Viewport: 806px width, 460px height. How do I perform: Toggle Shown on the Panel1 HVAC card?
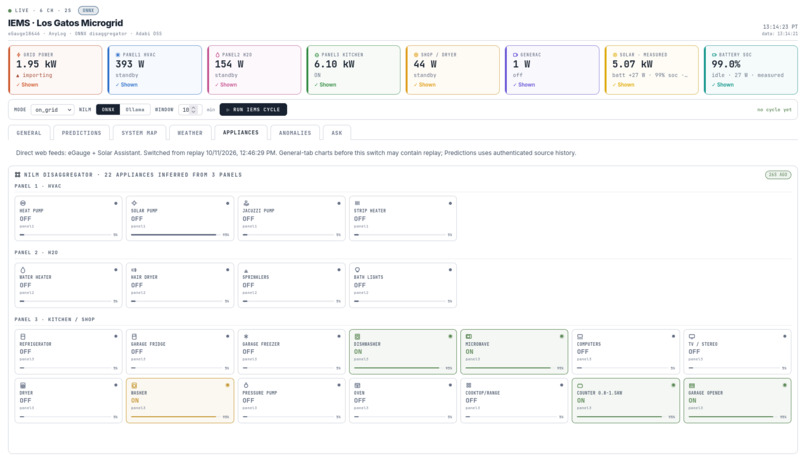pyautogui.click(x=126, y=85)
